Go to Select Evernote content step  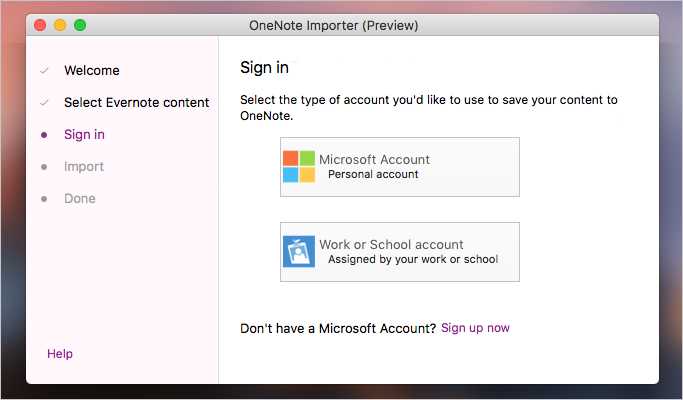(137, 102)
